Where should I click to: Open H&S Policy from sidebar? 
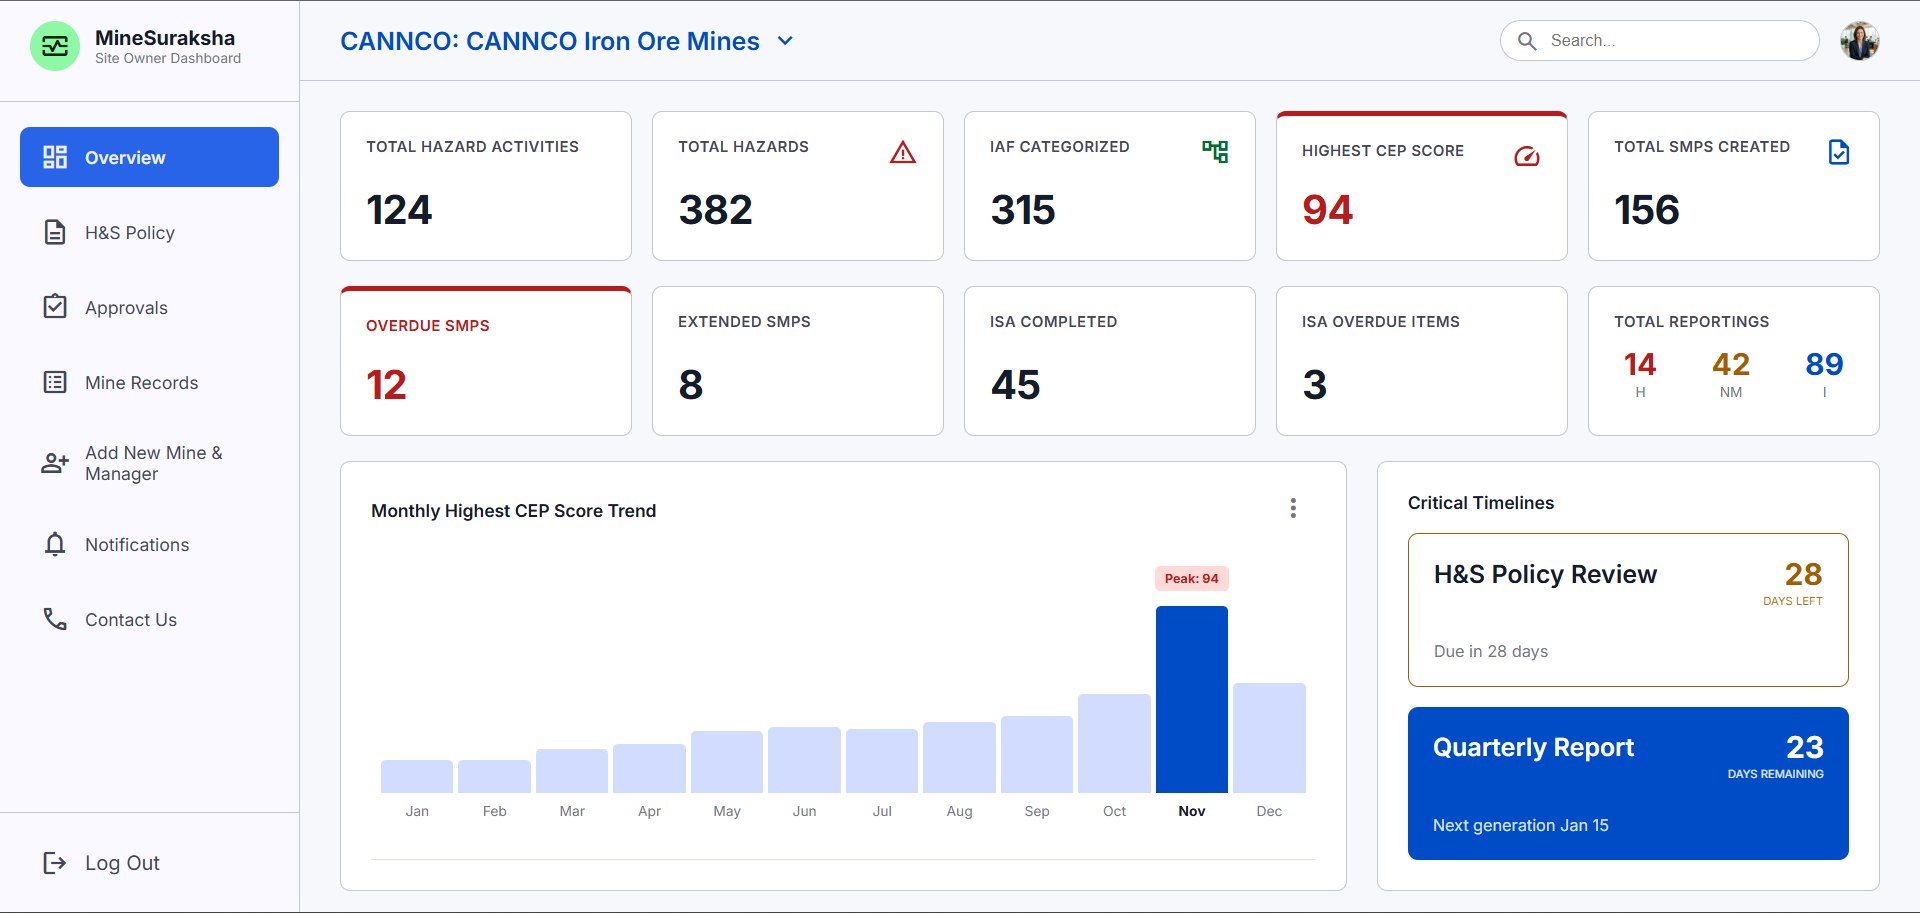pos(149,232)
